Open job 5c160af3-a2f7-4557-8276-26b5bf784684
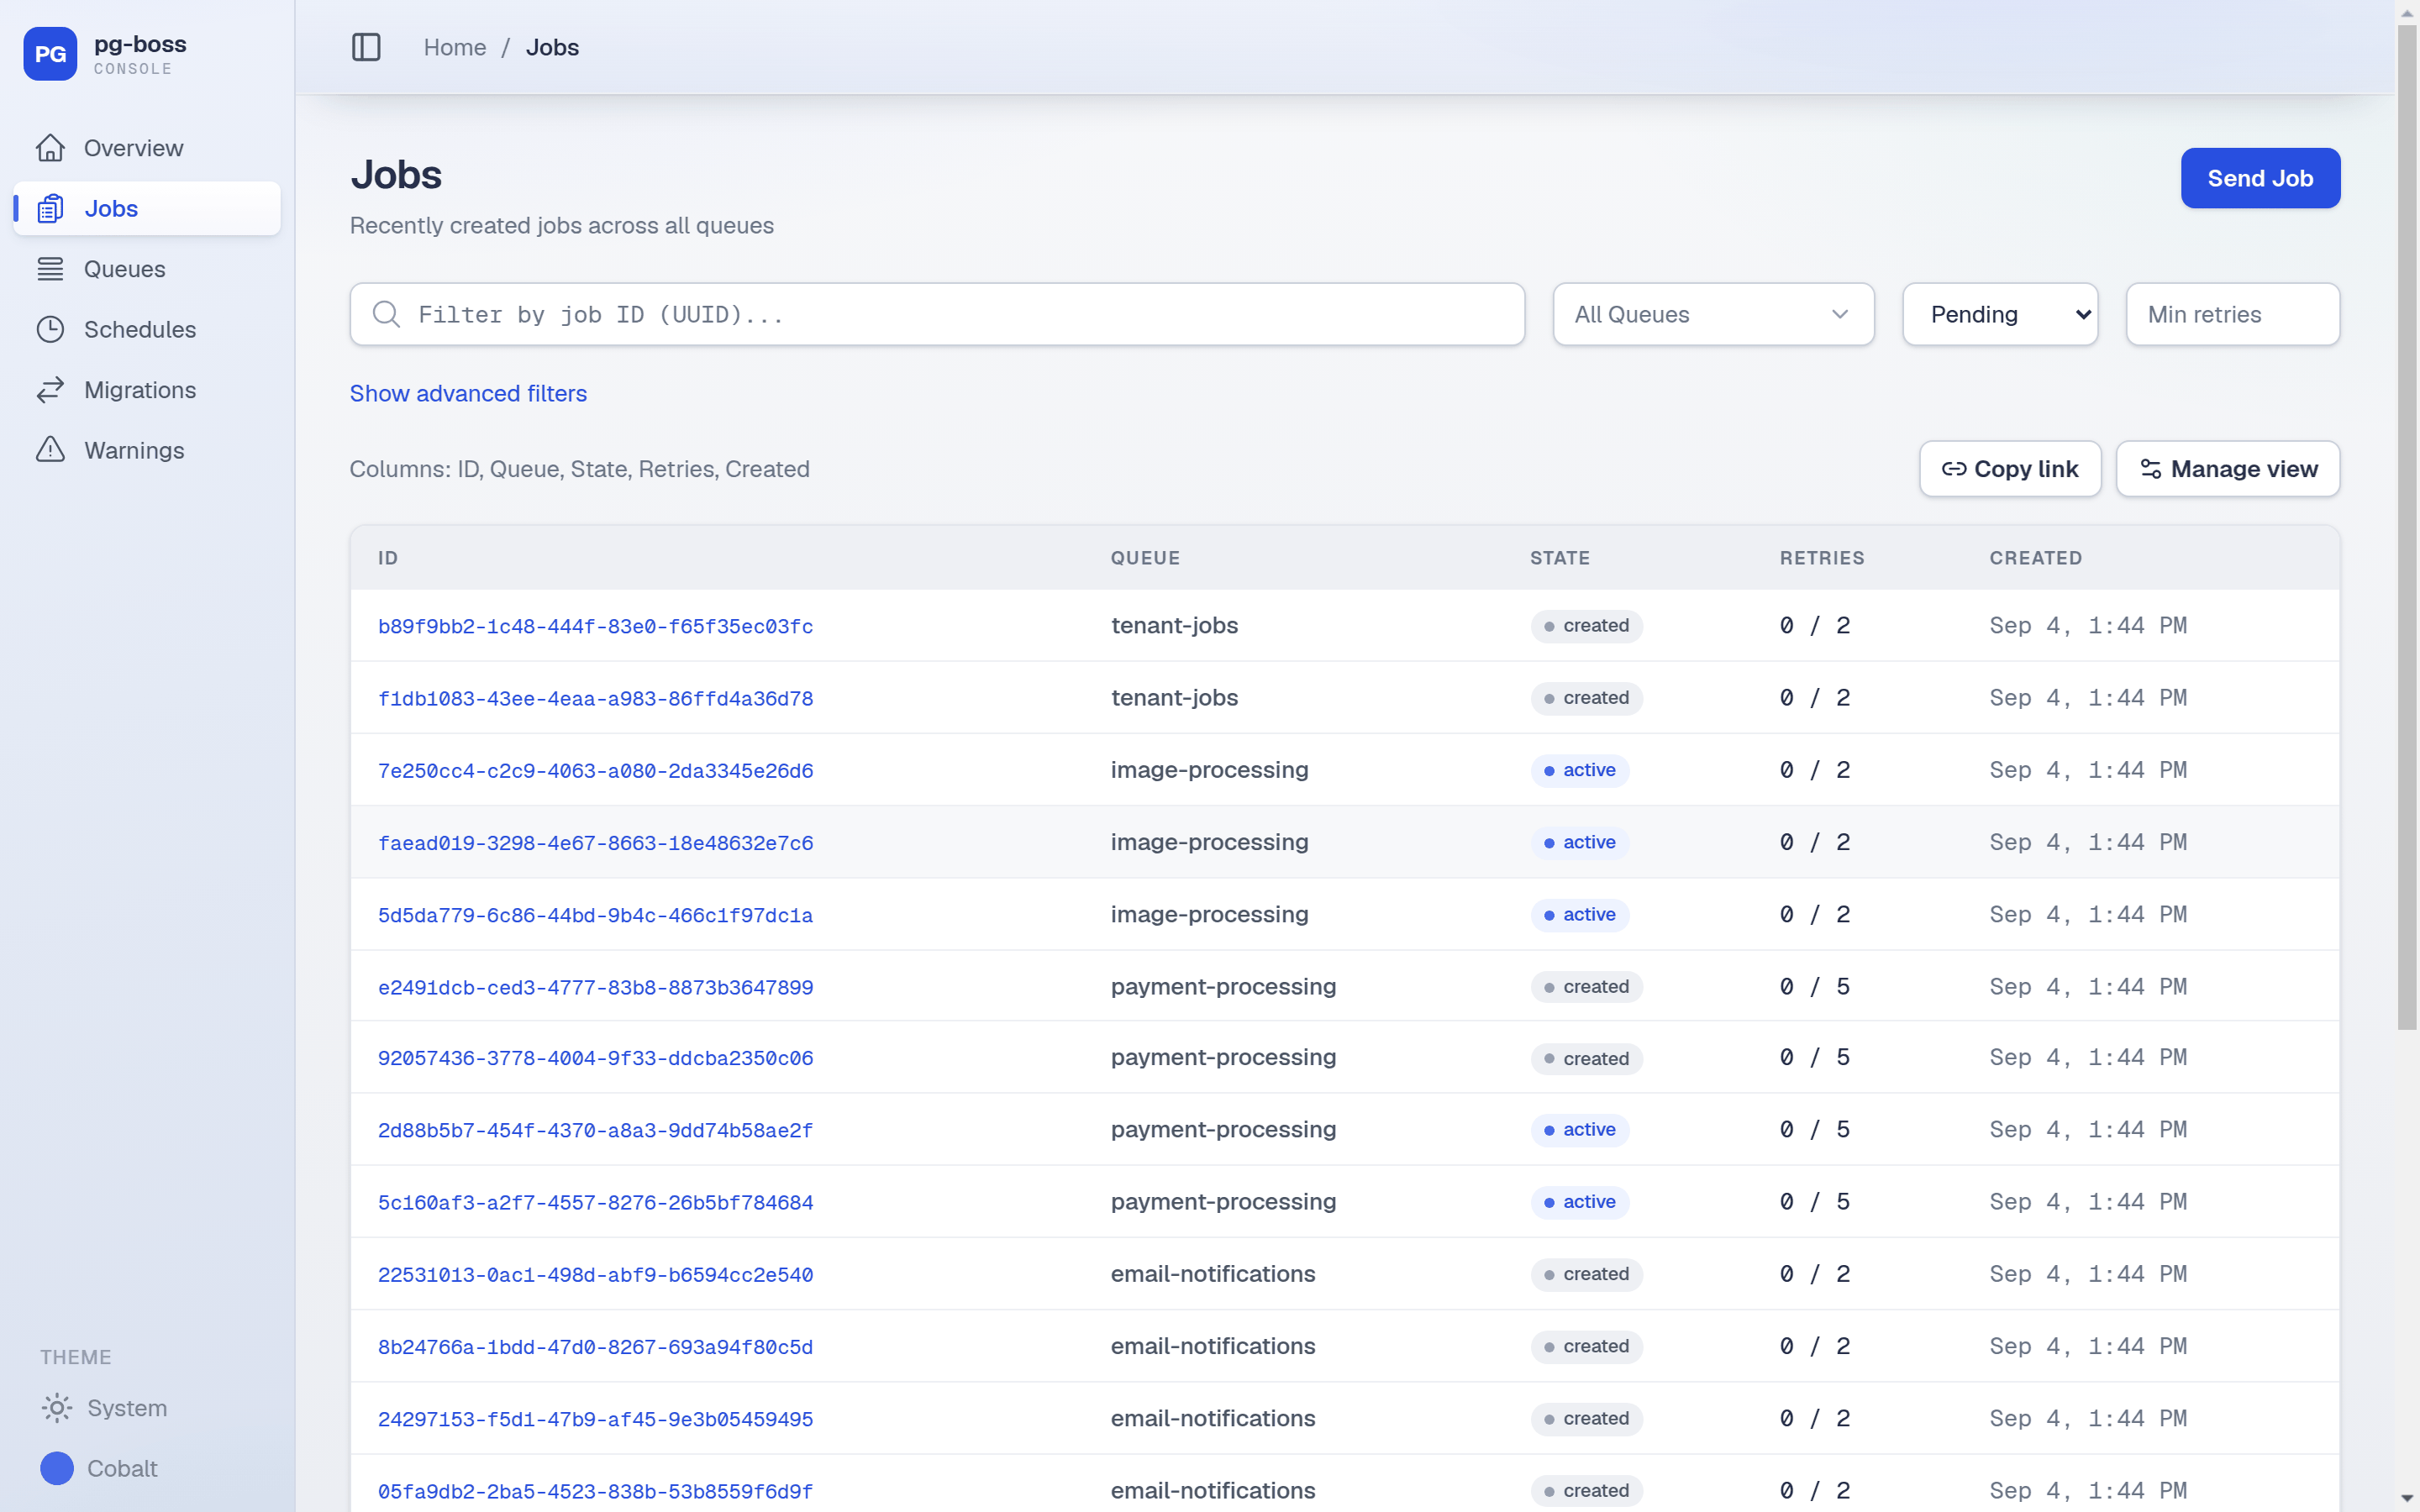 coord(595,1202)
